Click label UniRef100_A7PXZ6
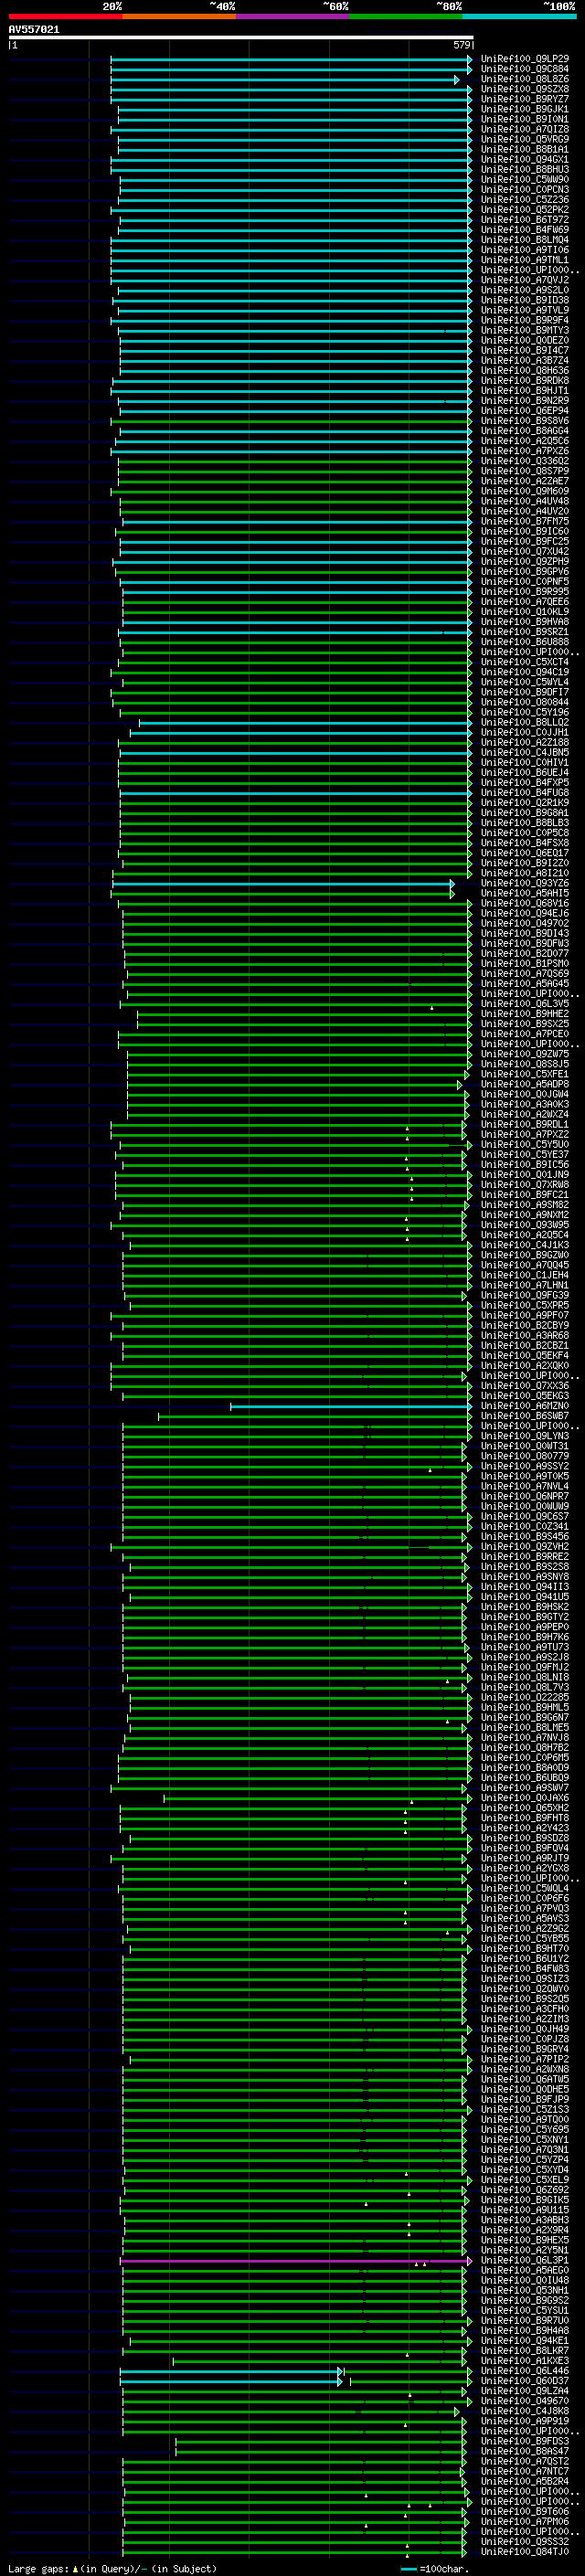Screen dimensions: 585x2576 tap(525, 451)
